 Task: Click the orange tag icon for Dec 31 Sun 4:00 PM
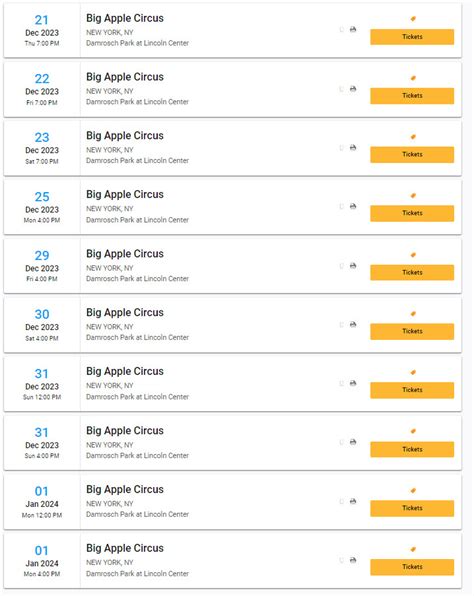[413, 431]
